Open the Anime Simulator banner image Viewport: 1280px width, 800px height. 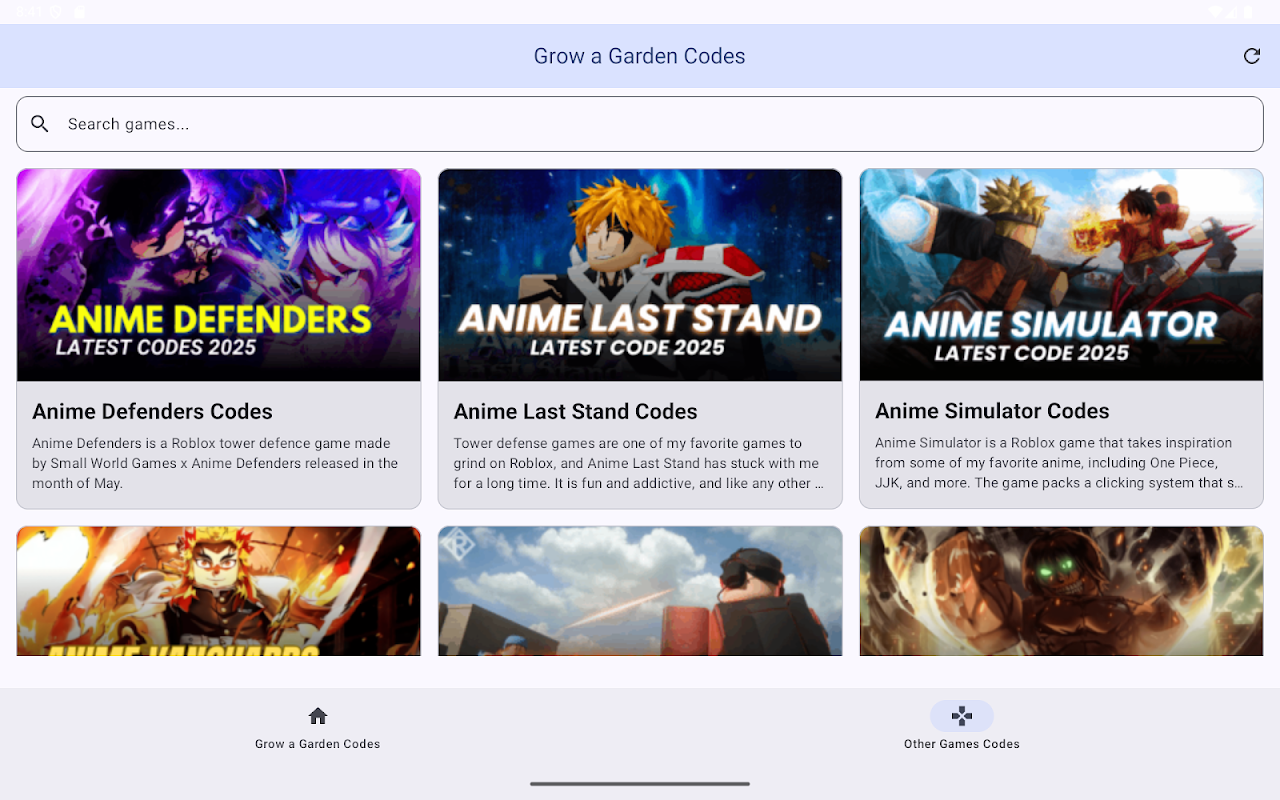tap(1062, 275)
